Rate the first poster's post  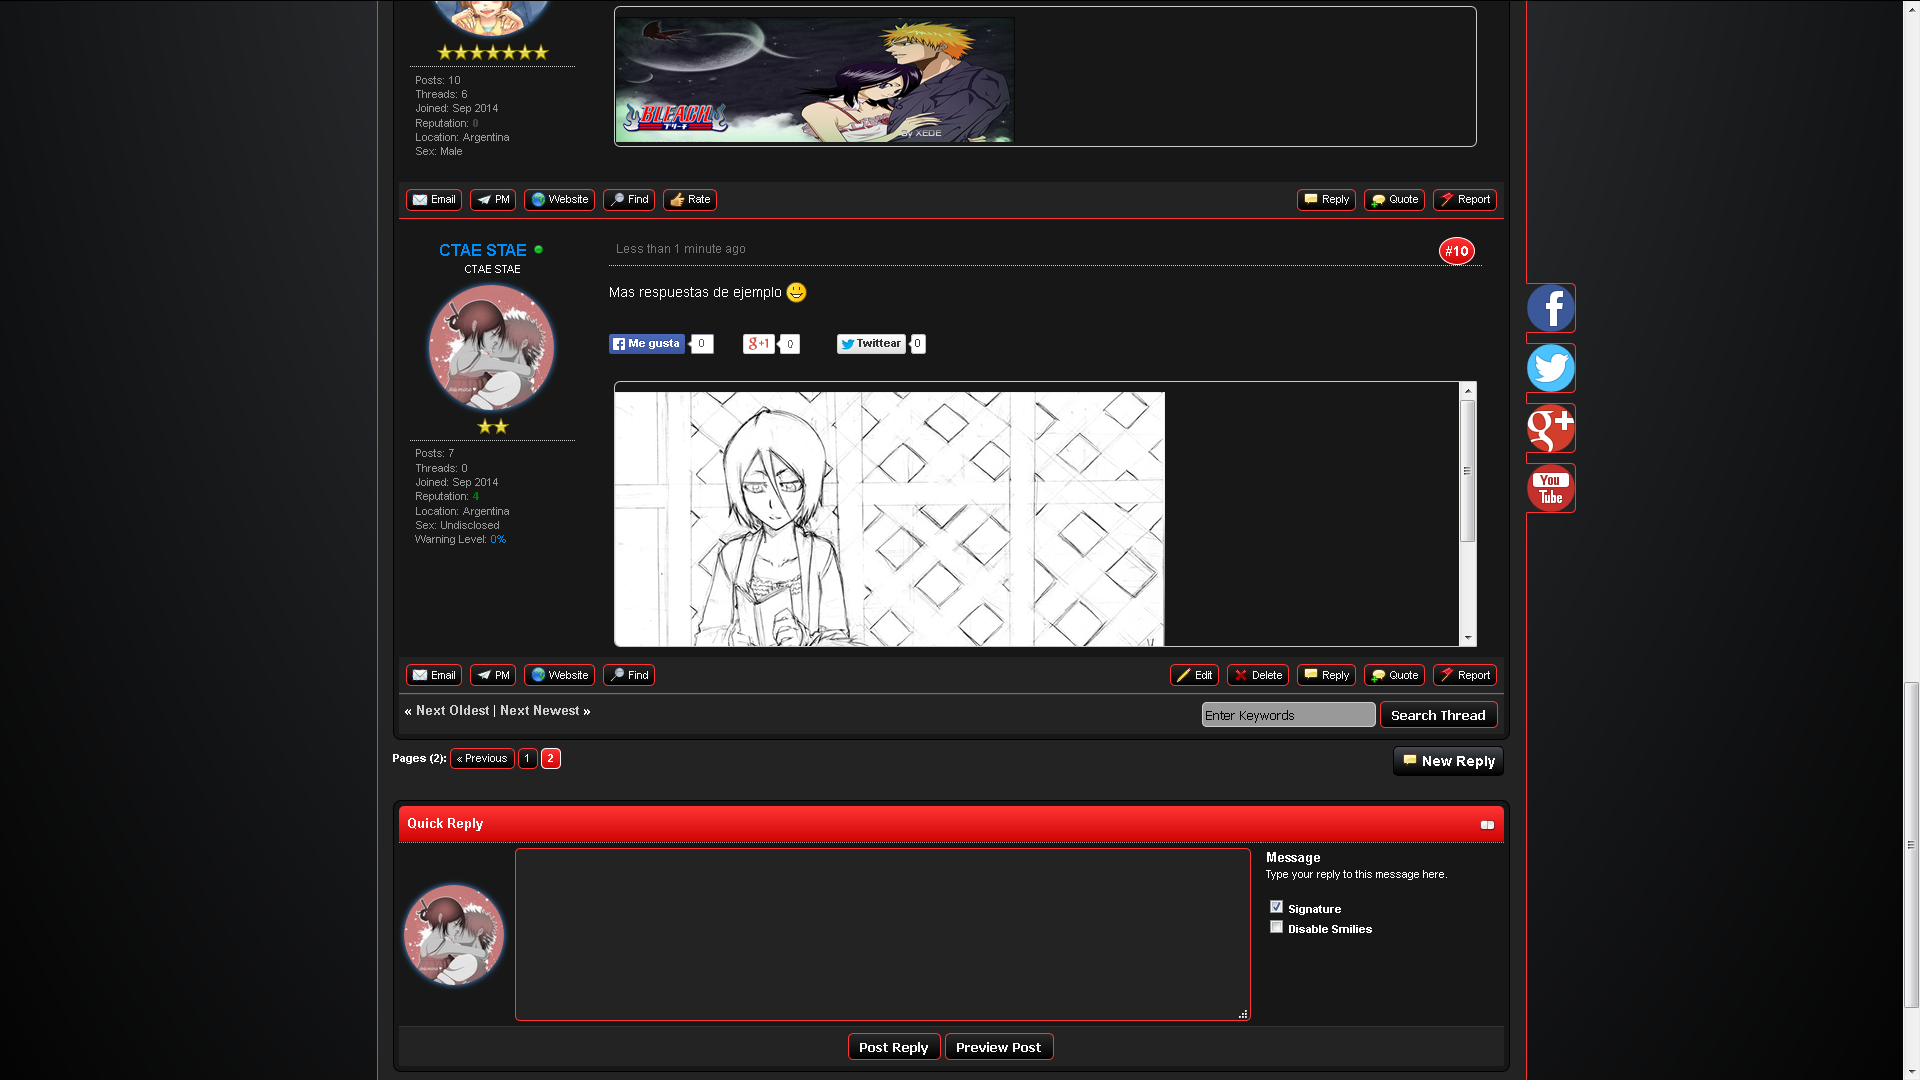[x=690, y=200]
